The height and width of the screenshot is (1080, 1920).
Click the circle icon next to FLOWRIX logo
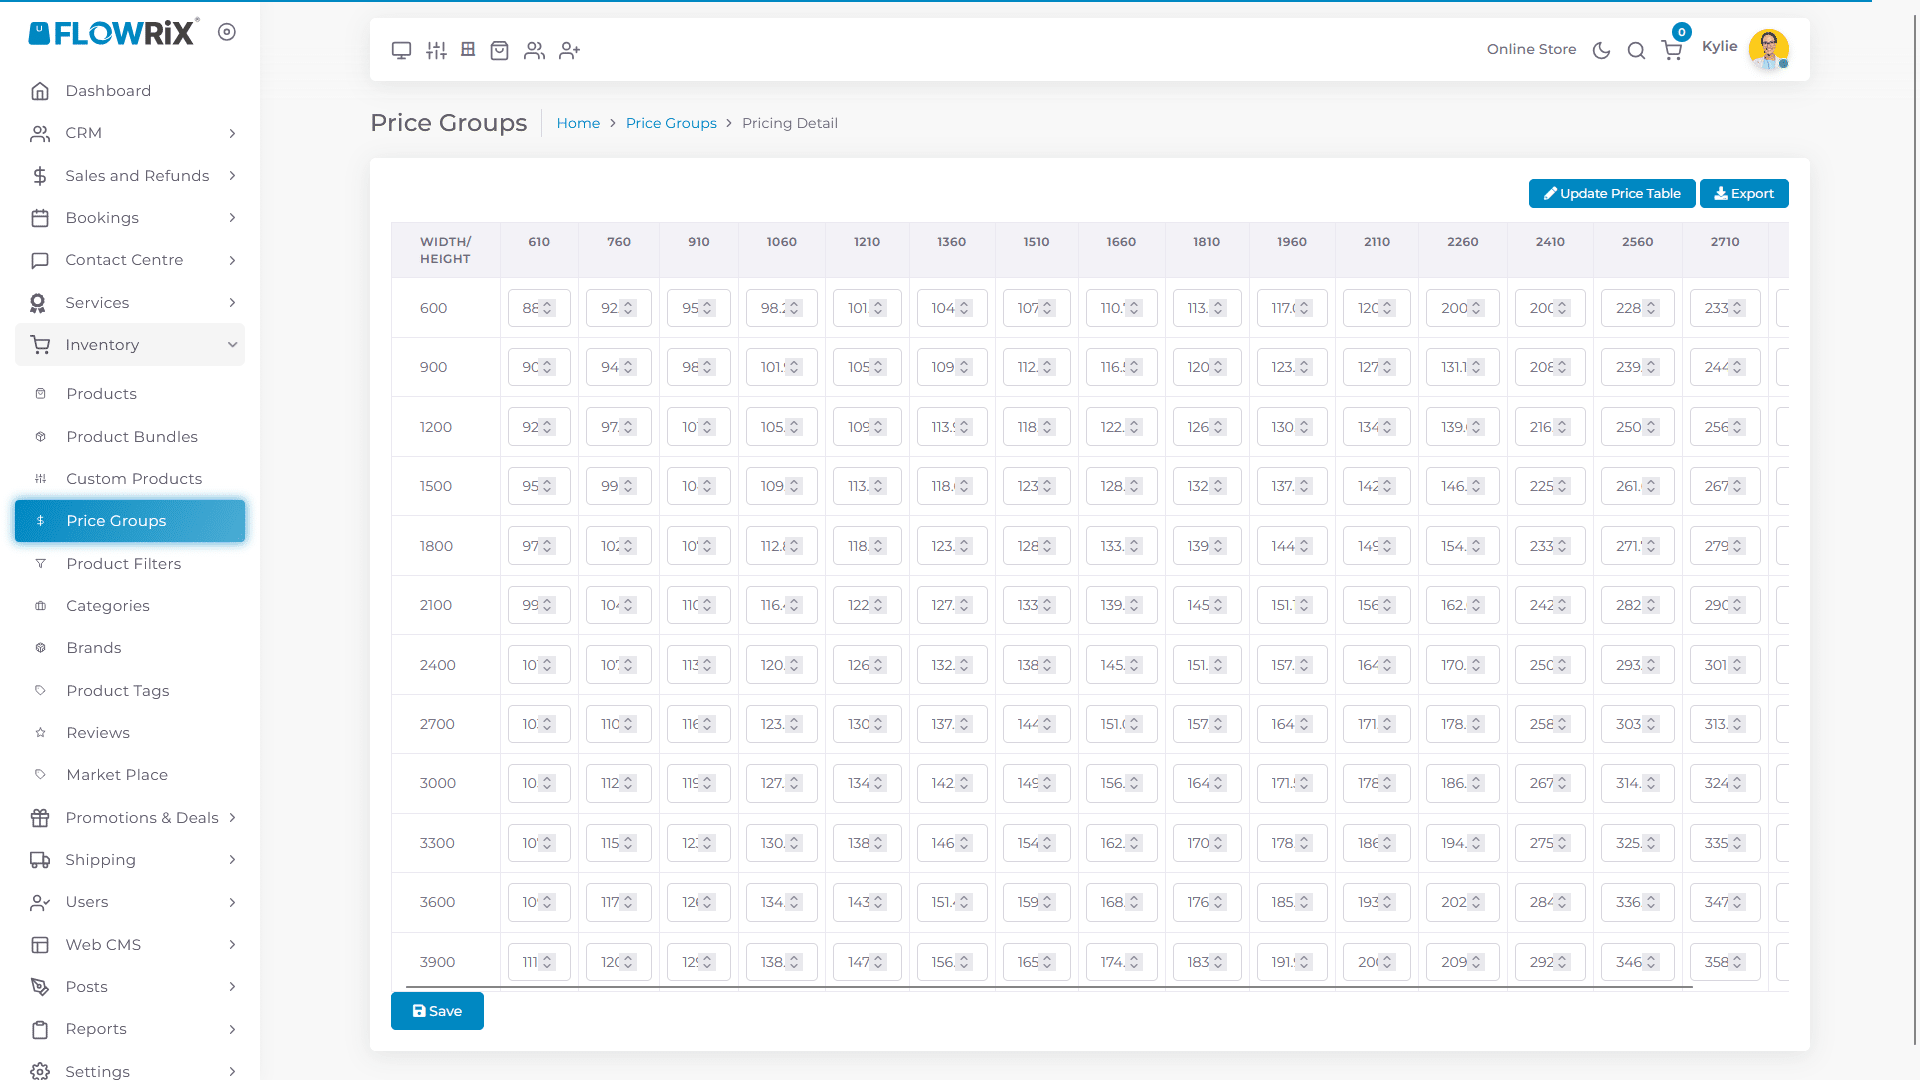(227, 31)
